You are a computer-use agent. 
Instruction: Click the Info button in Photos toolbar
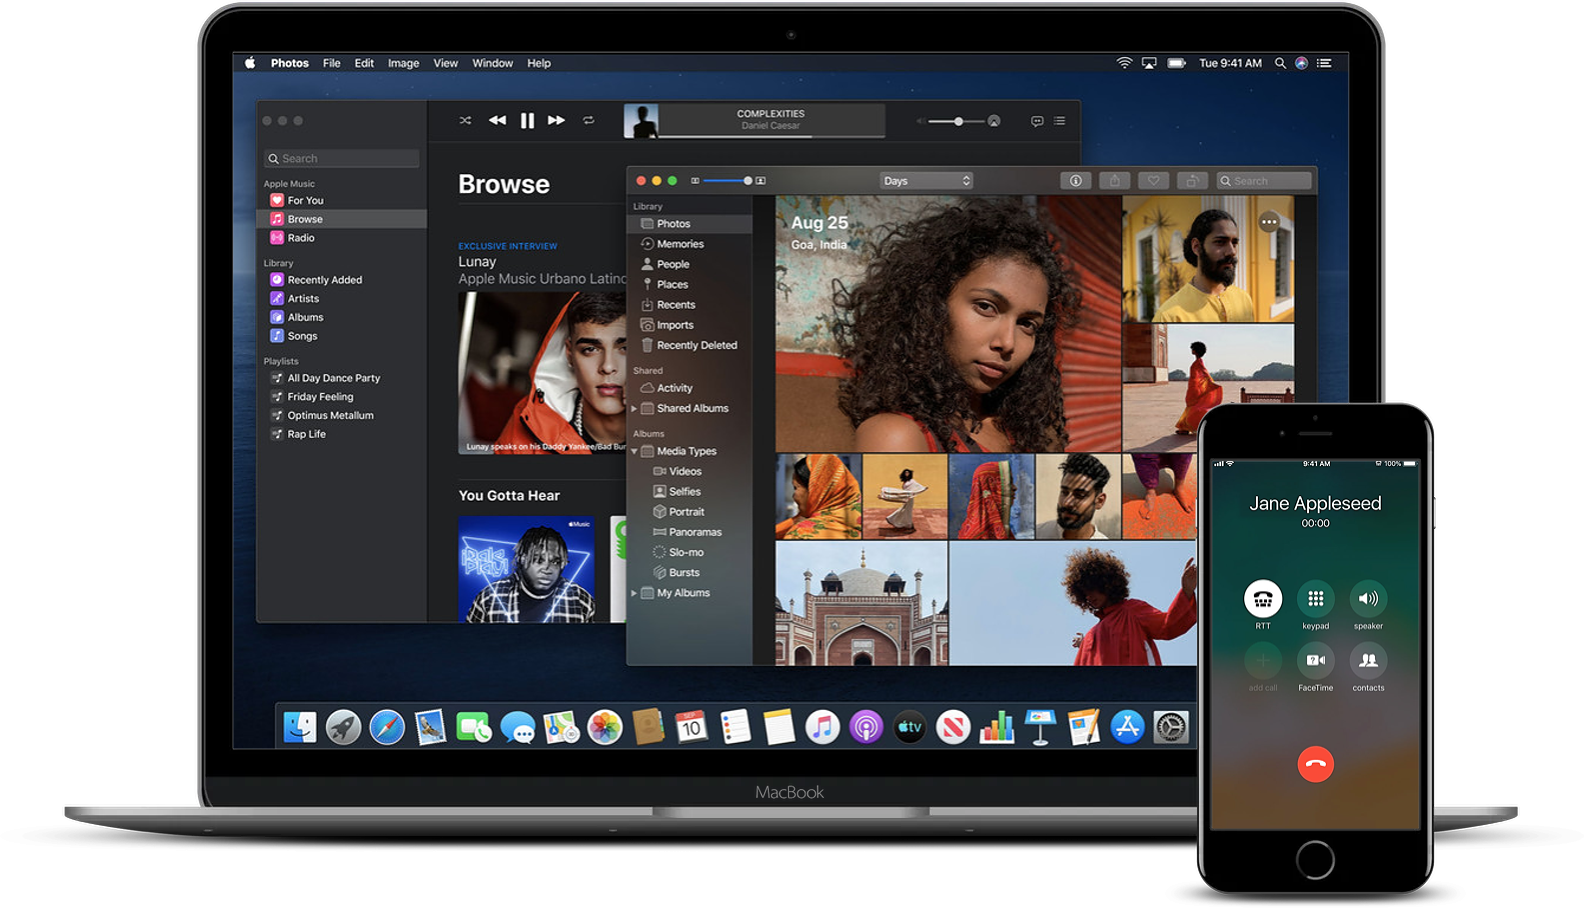point(1076,181)
